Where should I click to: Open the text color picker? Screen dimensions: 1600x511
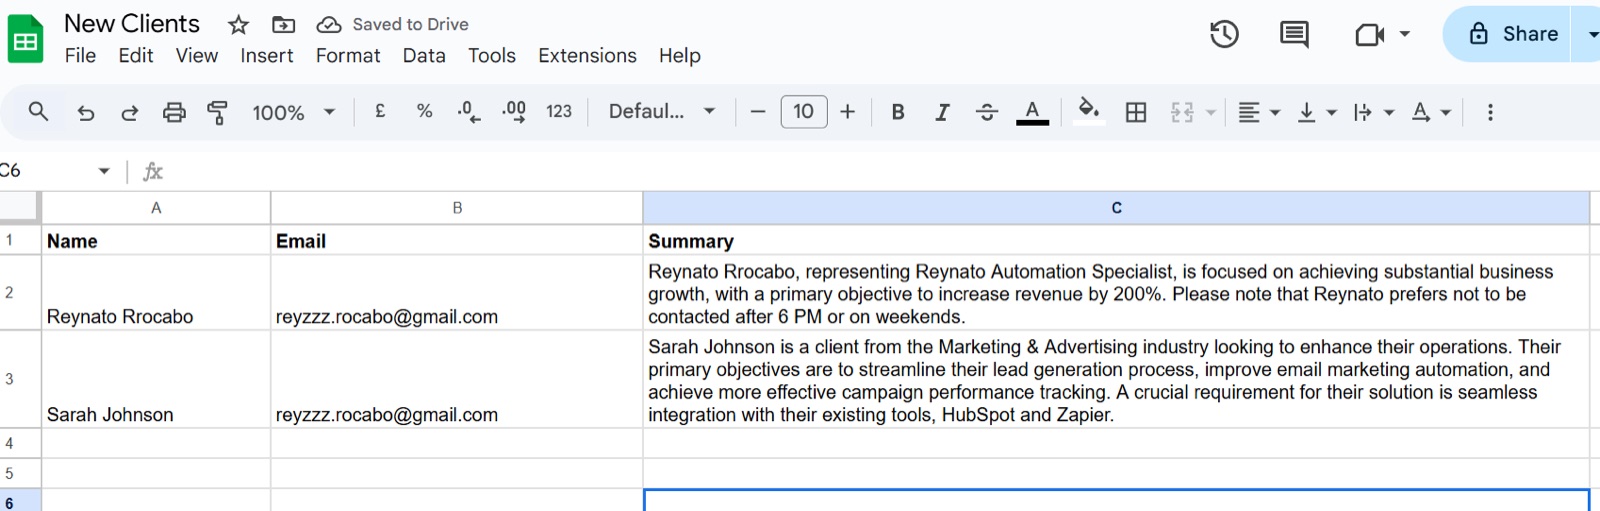[x=1032, y=112]
